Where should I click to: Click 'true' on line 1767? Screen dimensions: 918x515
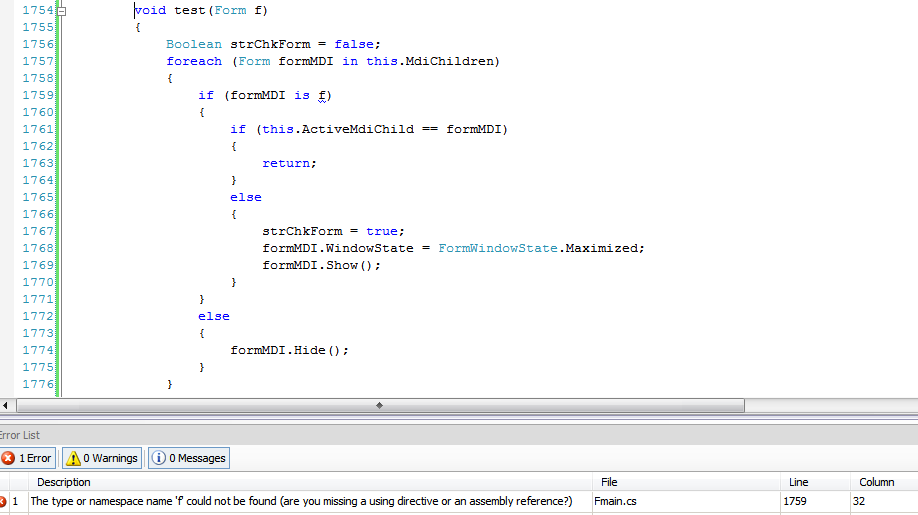(382, 231)
